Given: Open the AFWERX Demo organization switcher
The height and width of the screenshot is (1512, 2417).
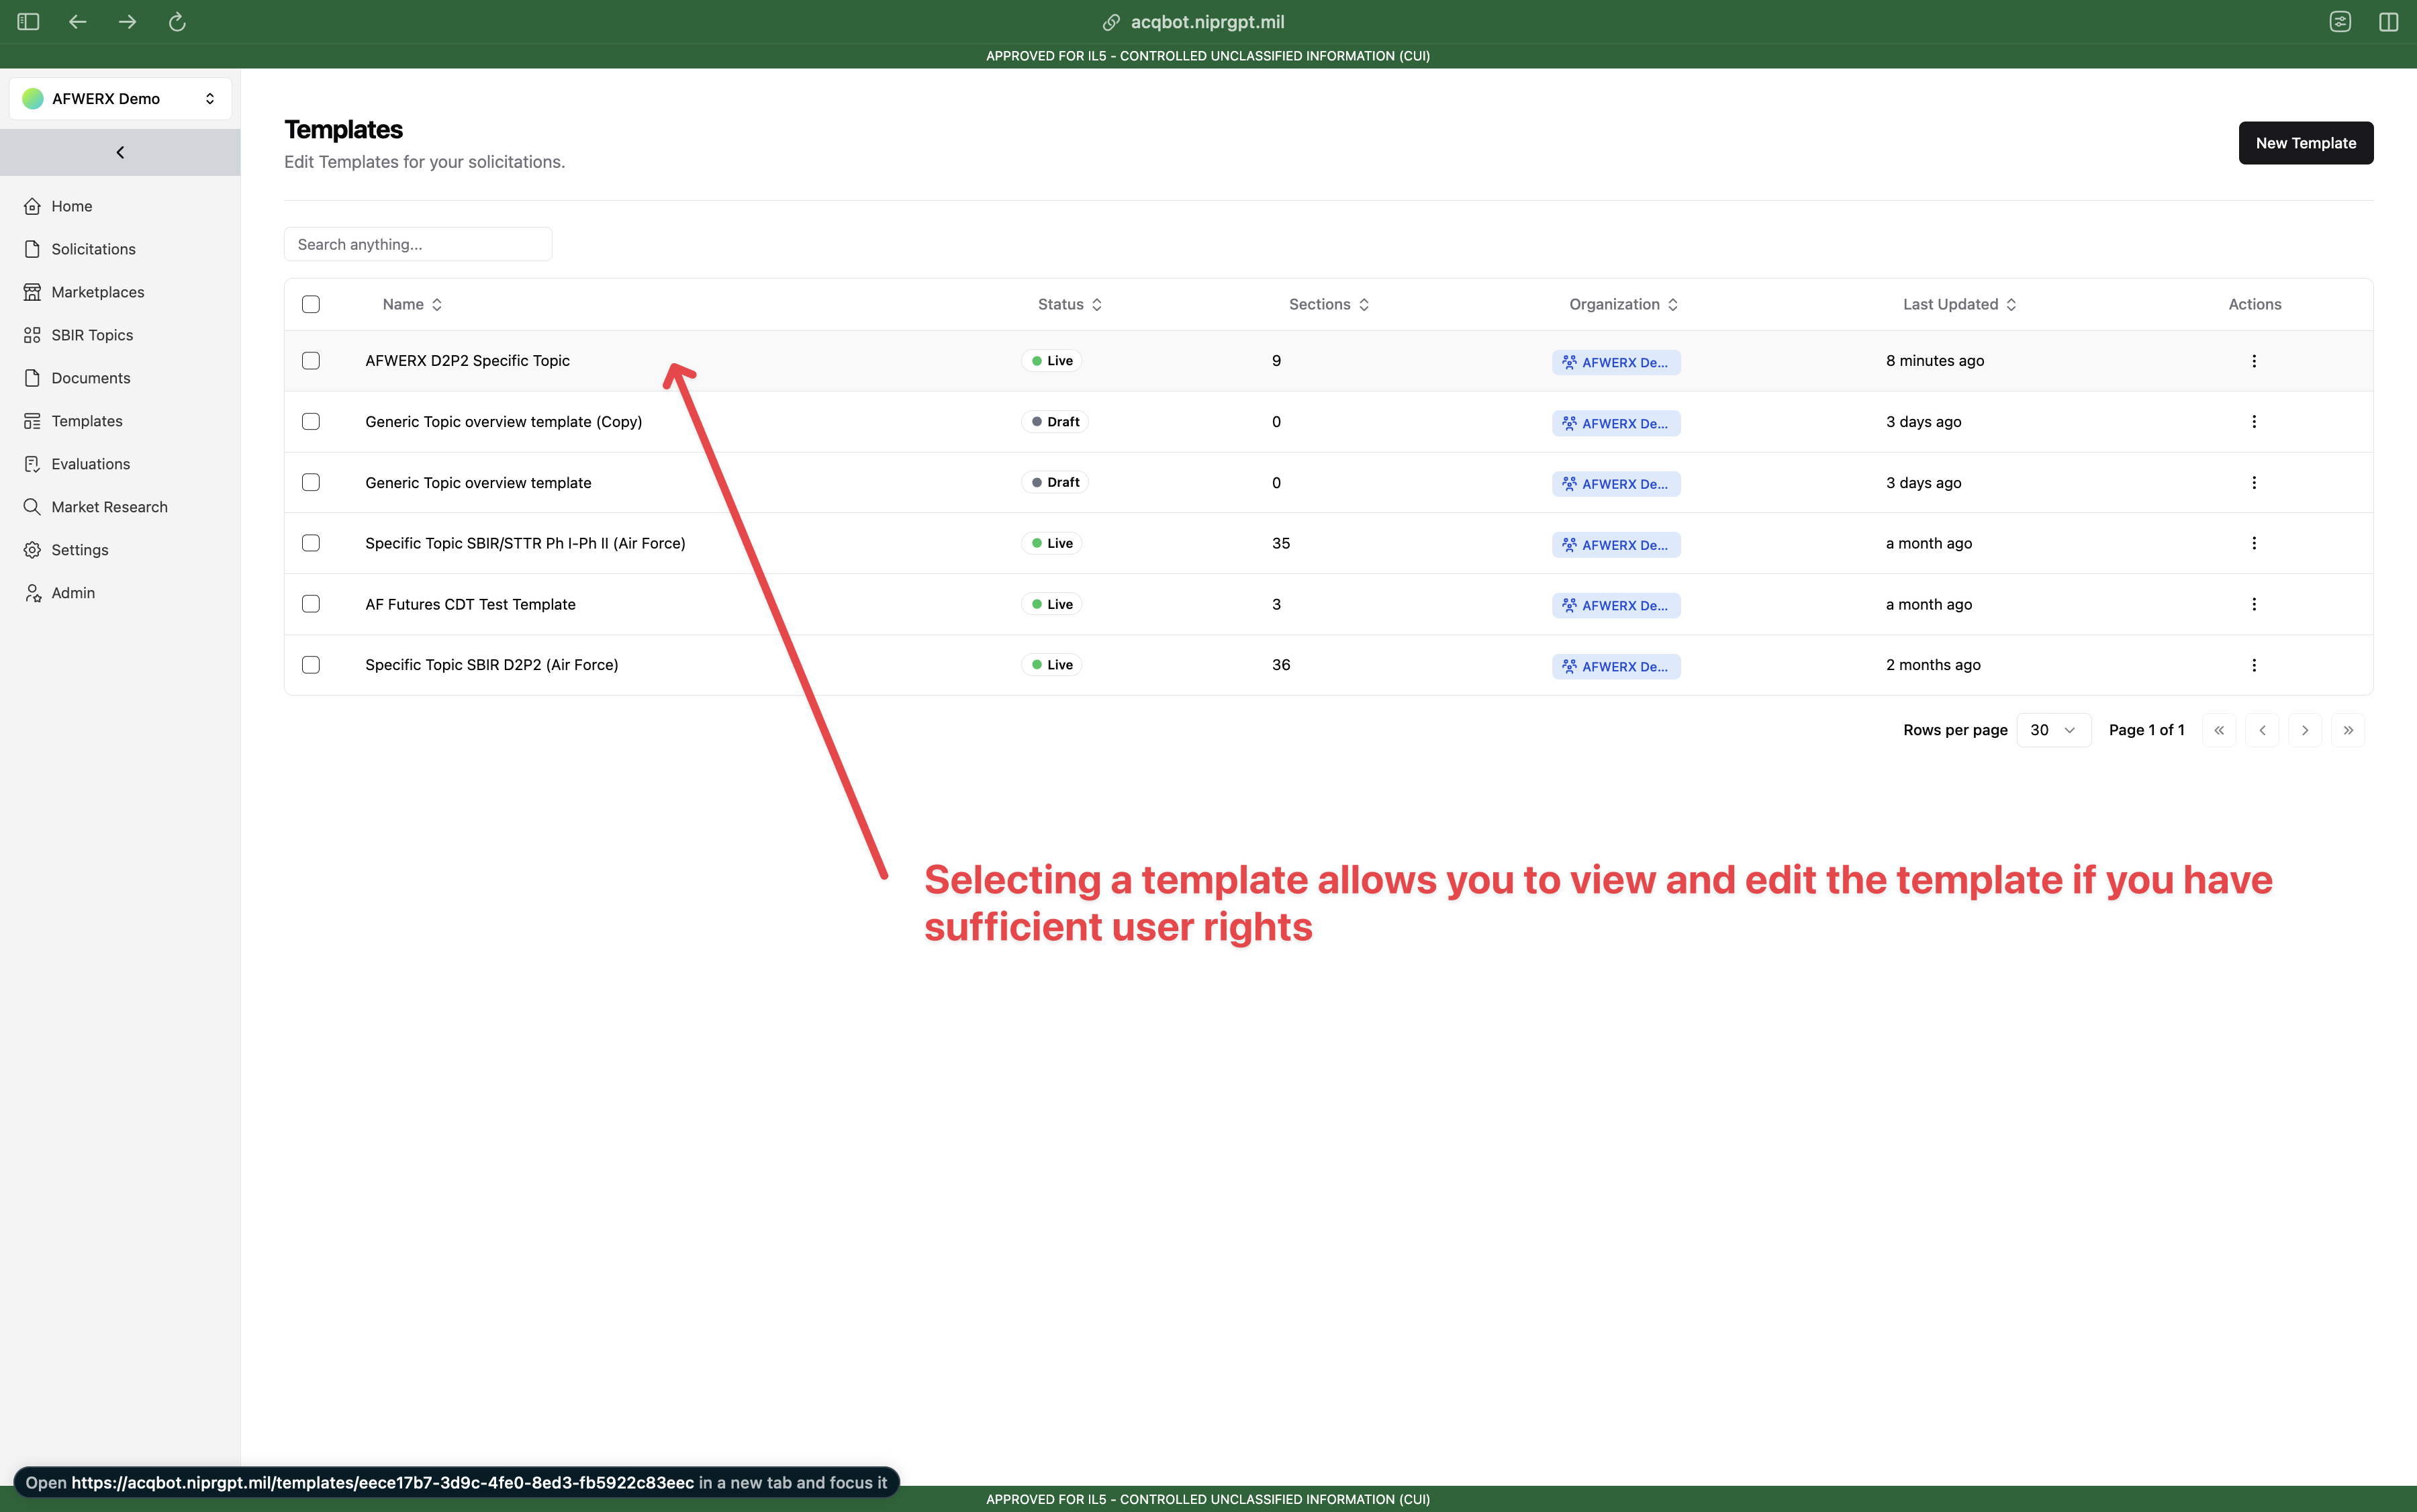Looking at the screenshot, I should (x=120, y=98).
